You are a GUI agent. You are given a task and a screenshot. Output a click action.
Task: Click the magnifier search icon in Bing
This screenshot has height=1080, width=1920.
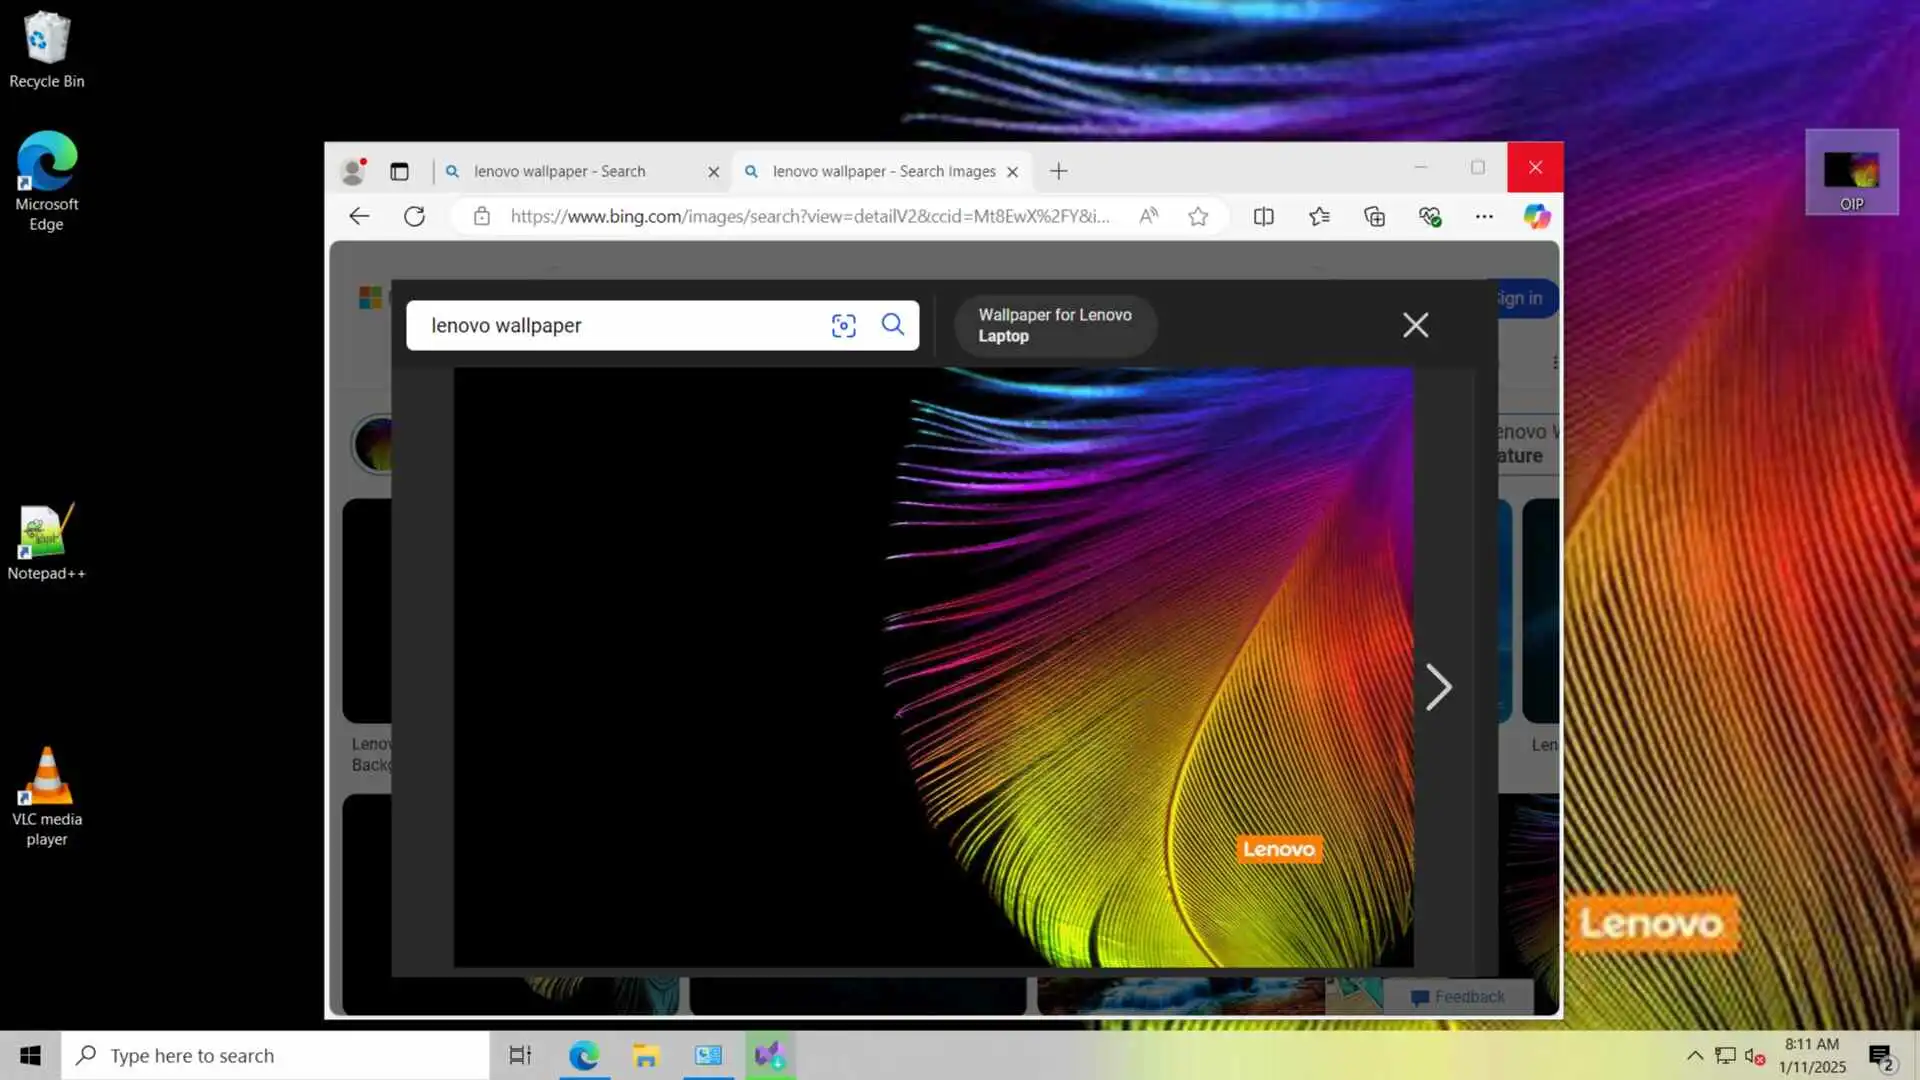tap(893, 325)
